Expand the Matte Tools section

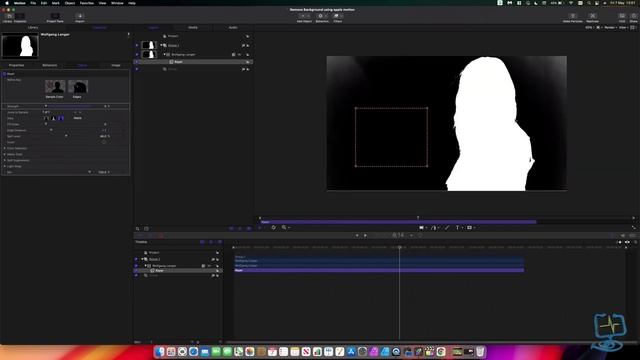(x=4, y=154)
